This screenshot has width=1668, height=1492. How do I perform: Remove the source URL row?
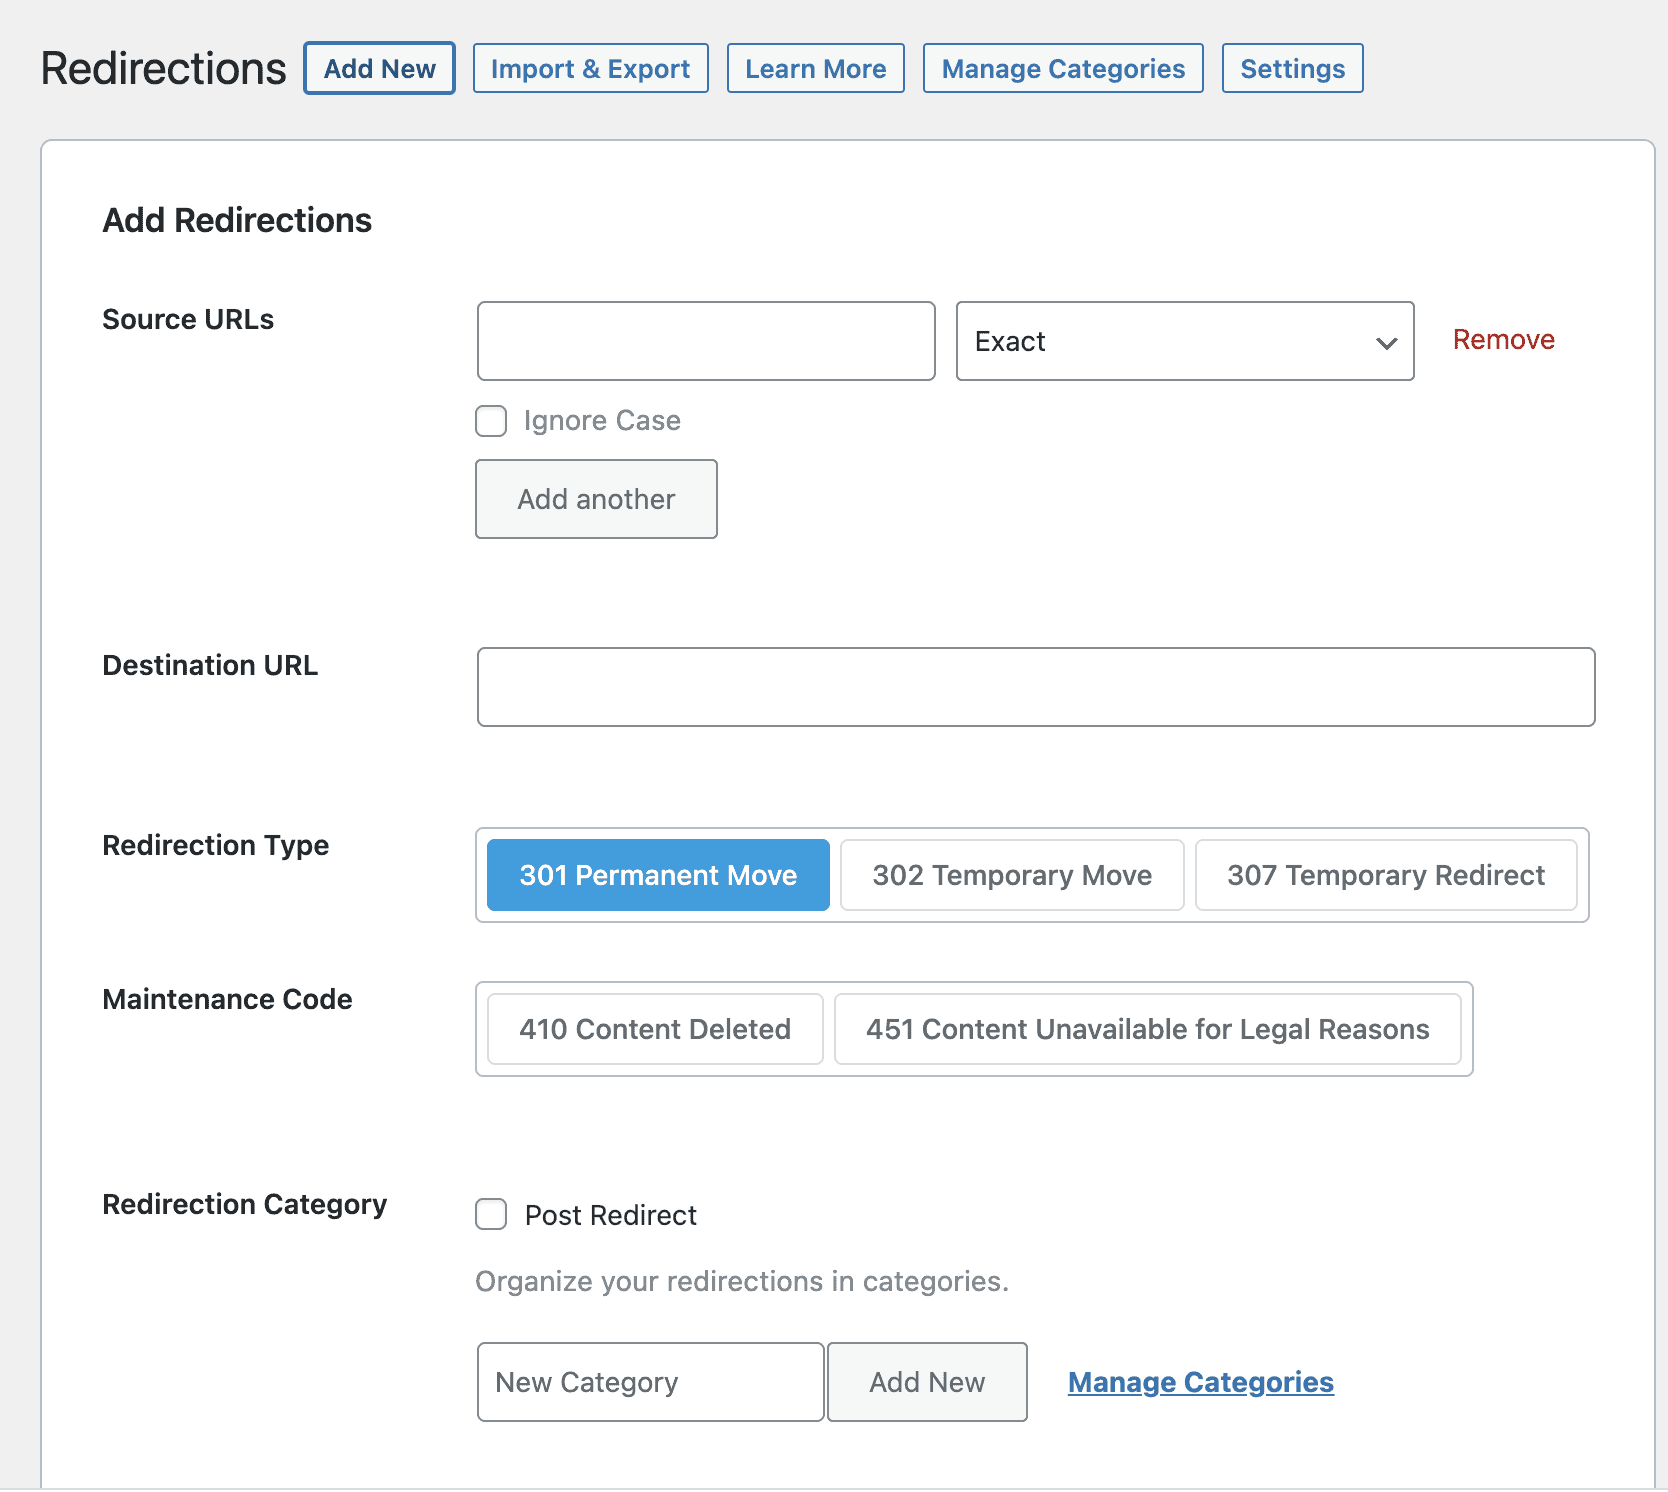tap(1503, 340)
